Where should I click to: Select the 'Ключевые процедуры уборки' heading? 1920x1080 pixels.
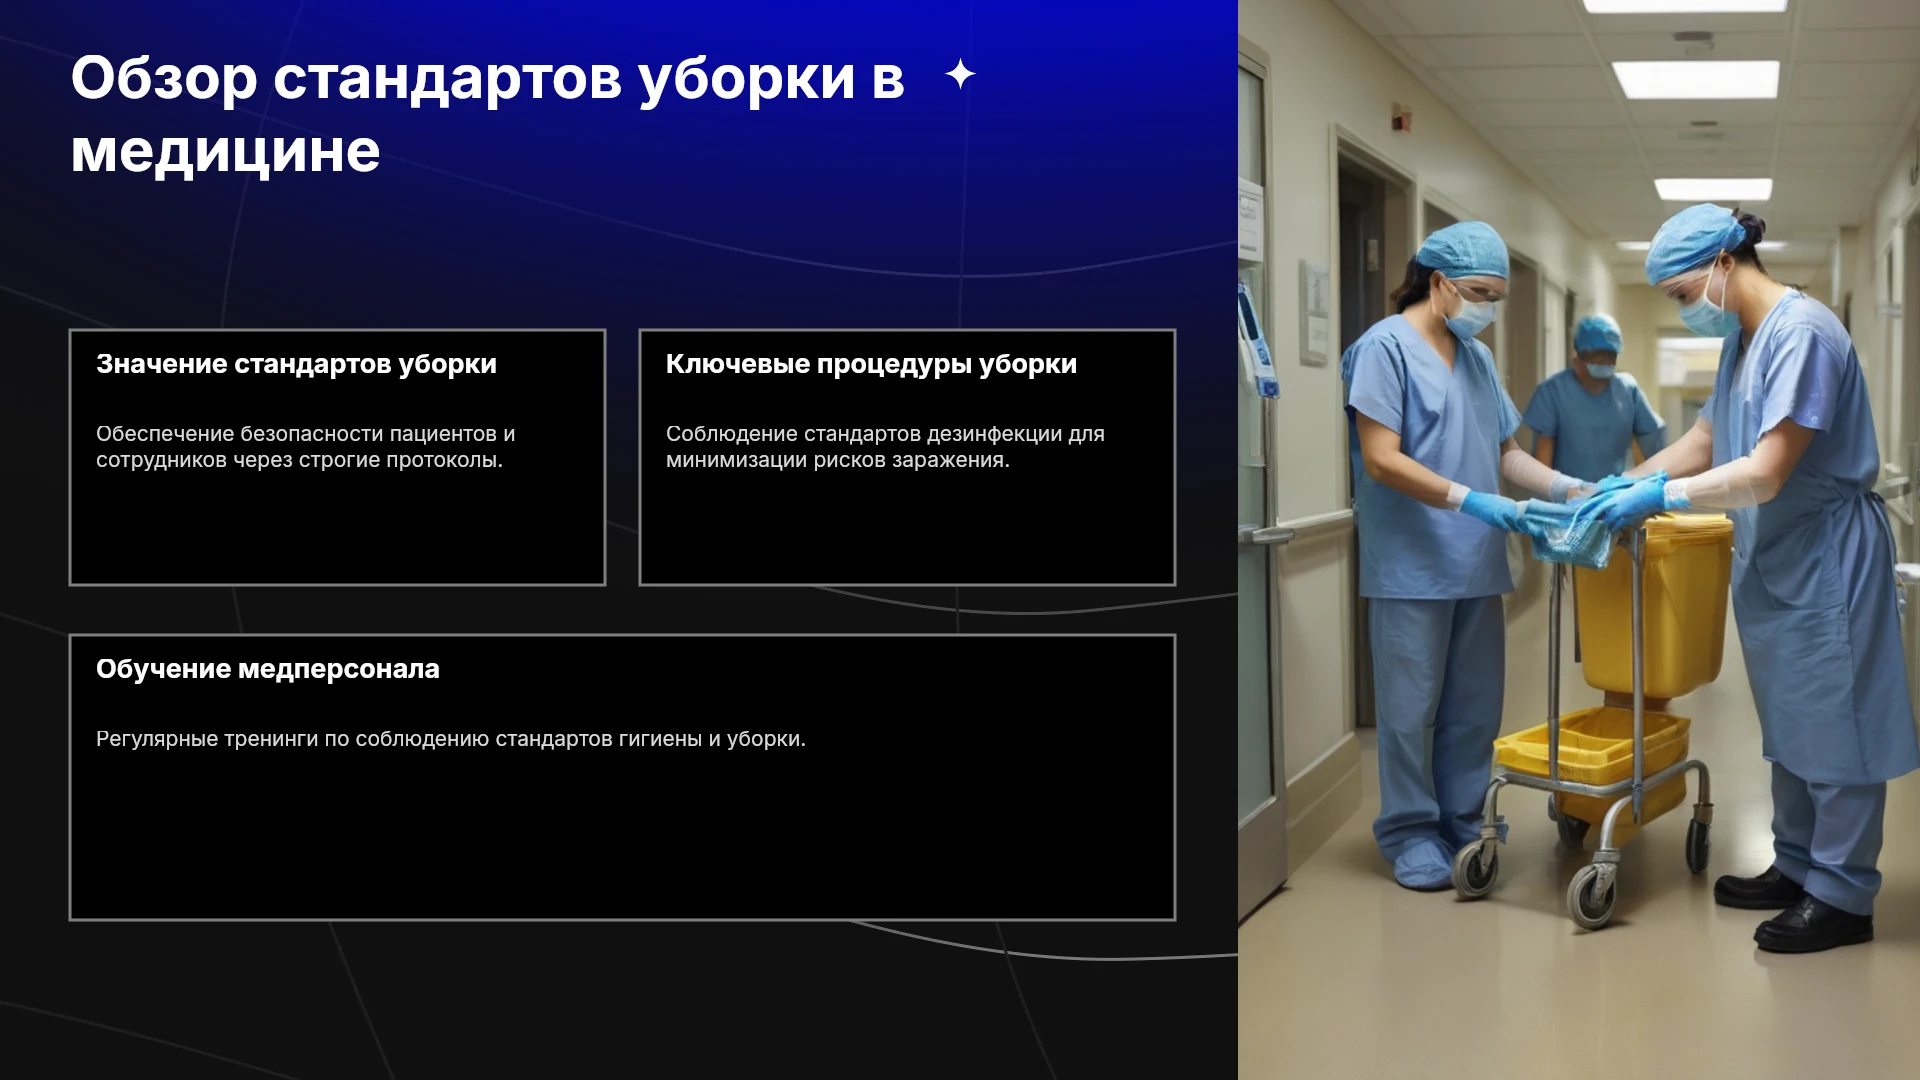[871, 364]
